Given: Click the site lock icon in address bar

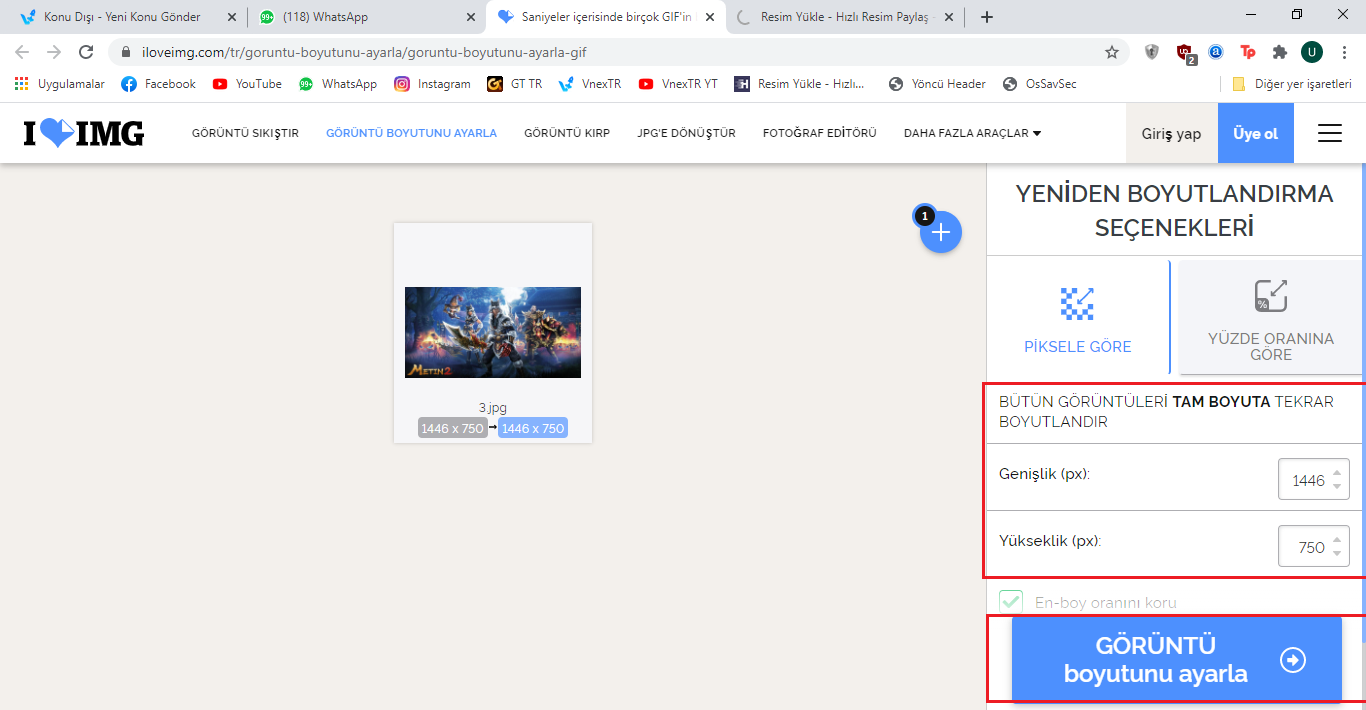Looking at the screenshot, I should click(x=126, y=52).
